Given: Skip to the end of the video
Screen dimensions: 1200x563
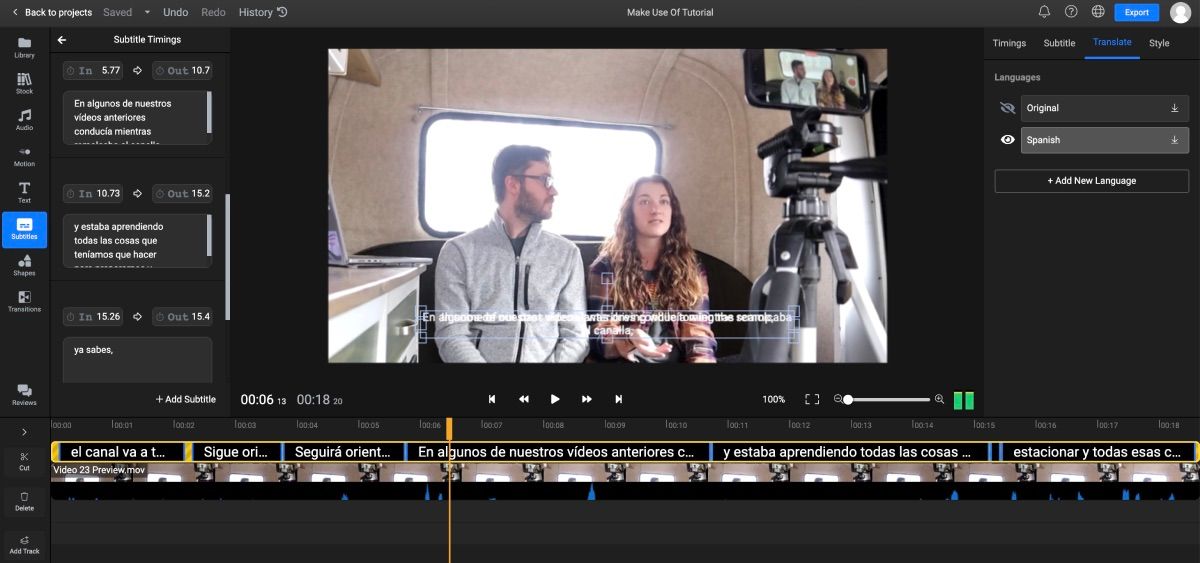Looking at the screenshot, I should click(618, 399).
